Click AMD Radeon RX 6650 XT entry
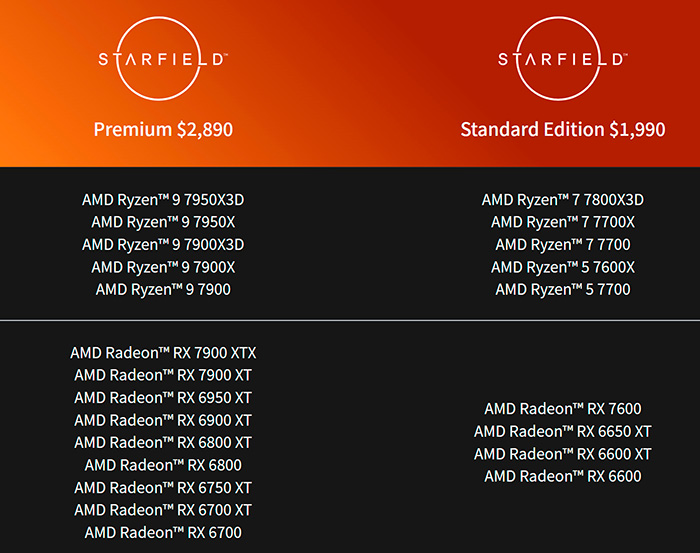Viewport: 700px width, 553px height. 562,432
